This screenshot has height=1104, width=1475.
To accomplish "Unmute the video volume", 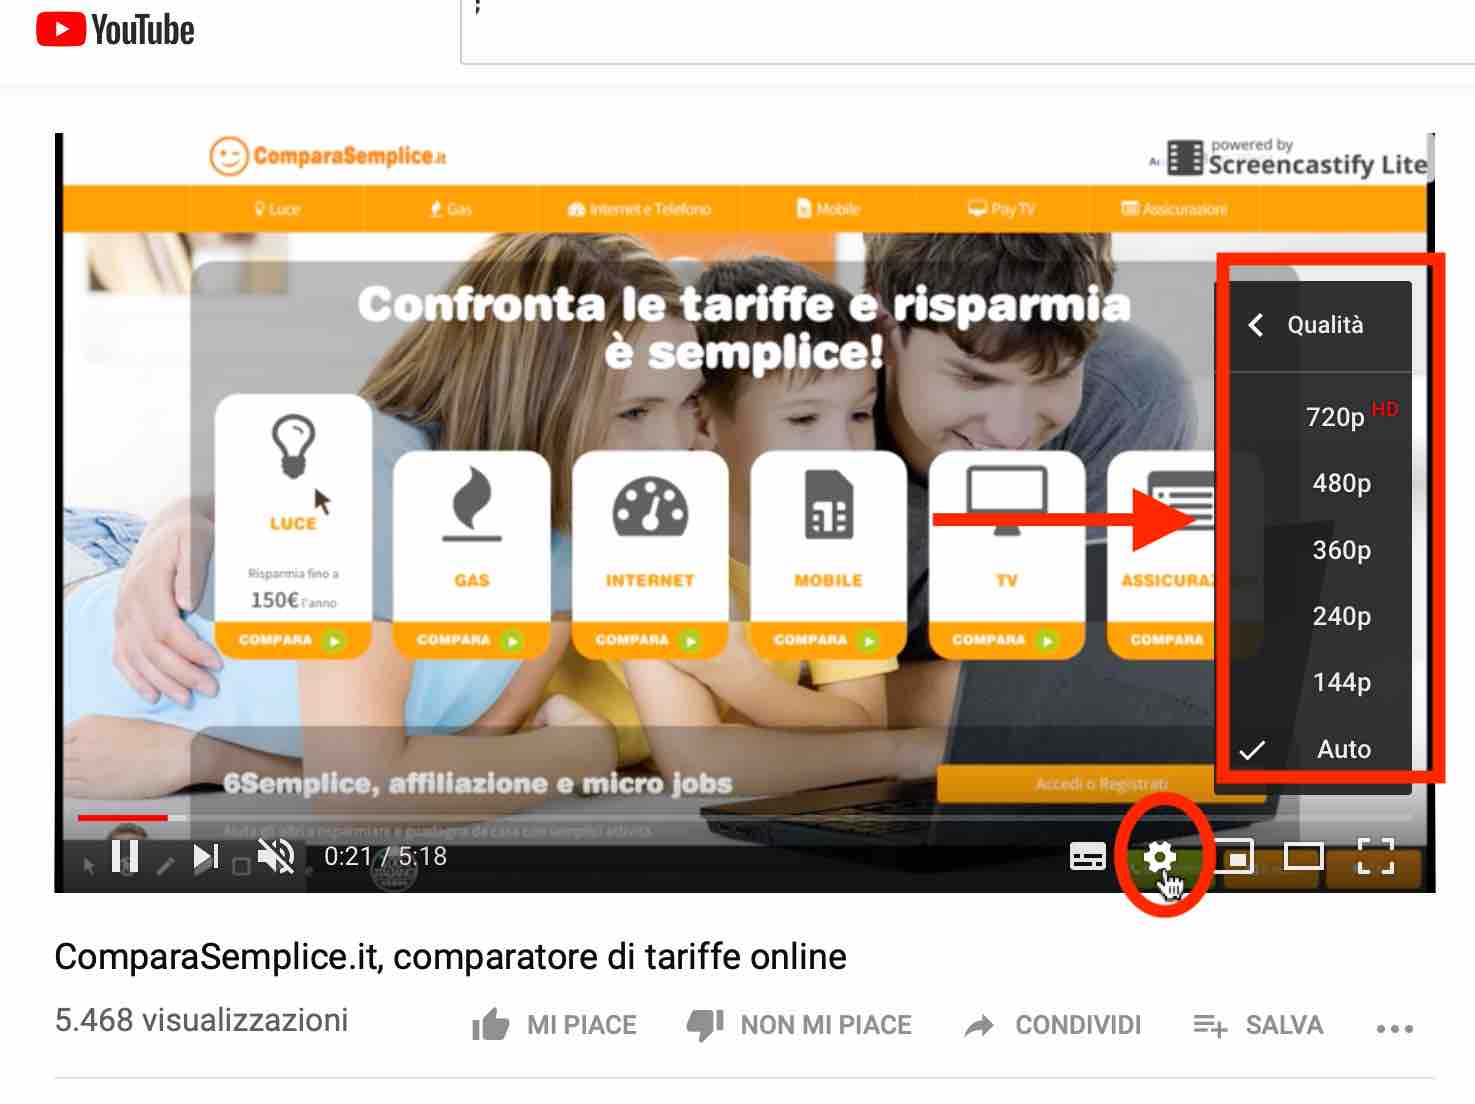I will click(x=276, y=857).
